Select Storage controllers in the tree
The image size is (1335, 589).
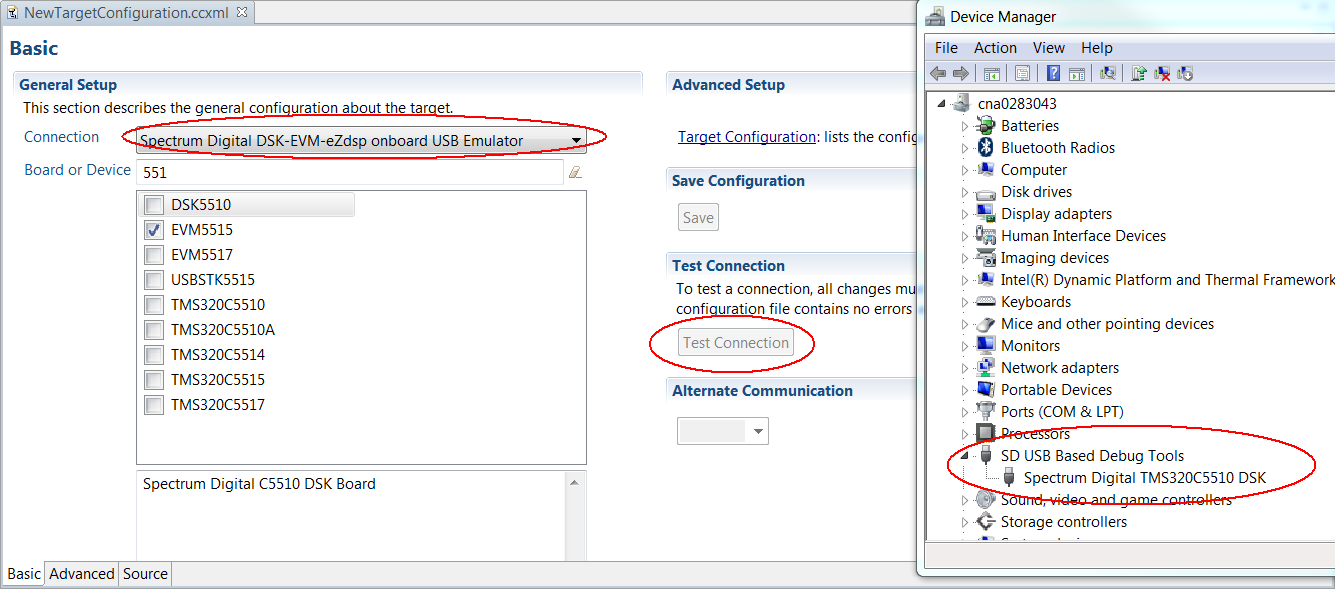1064,522
